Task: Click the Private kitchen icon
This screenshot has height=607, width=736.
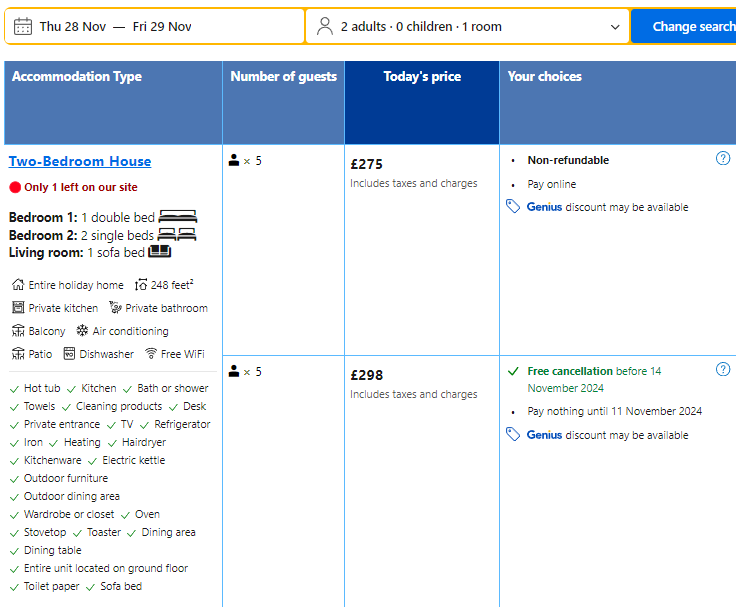Action: click(x=18, y=307)
